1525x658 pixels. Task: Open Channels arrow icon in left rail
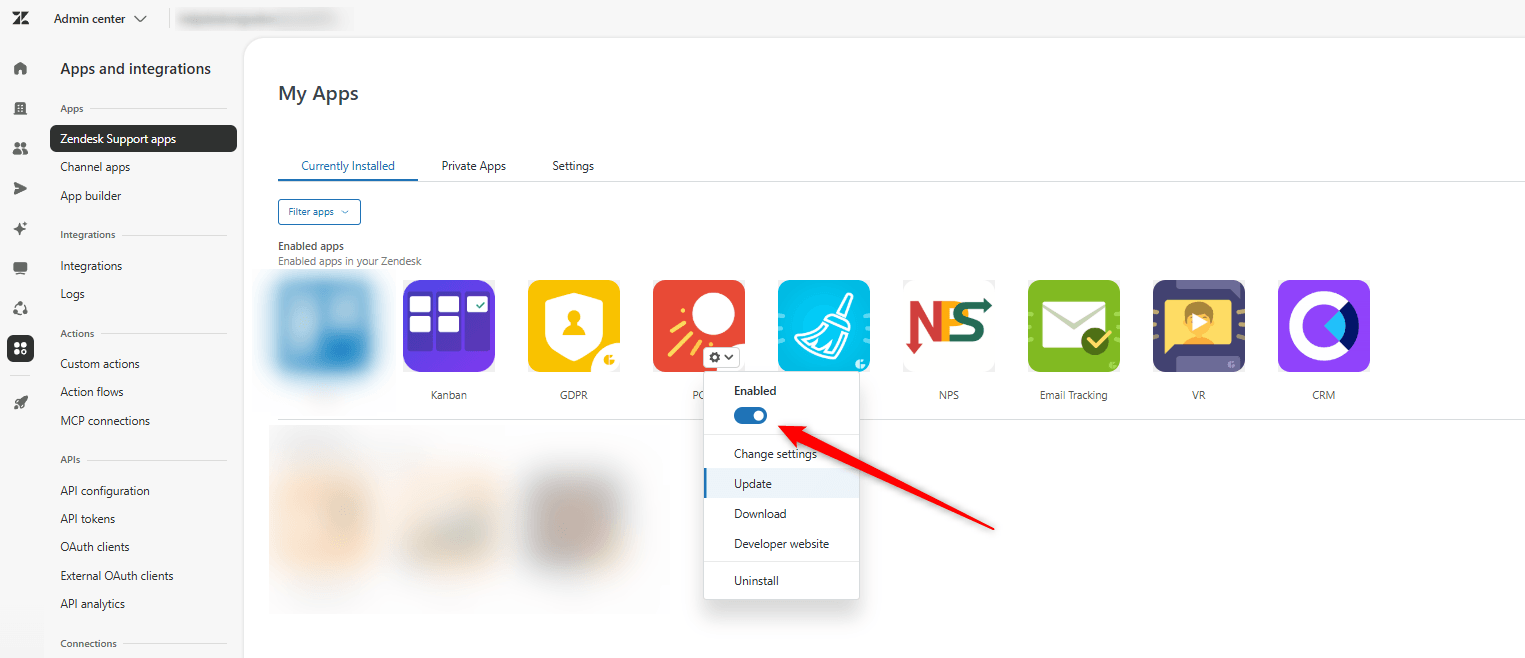20,188
